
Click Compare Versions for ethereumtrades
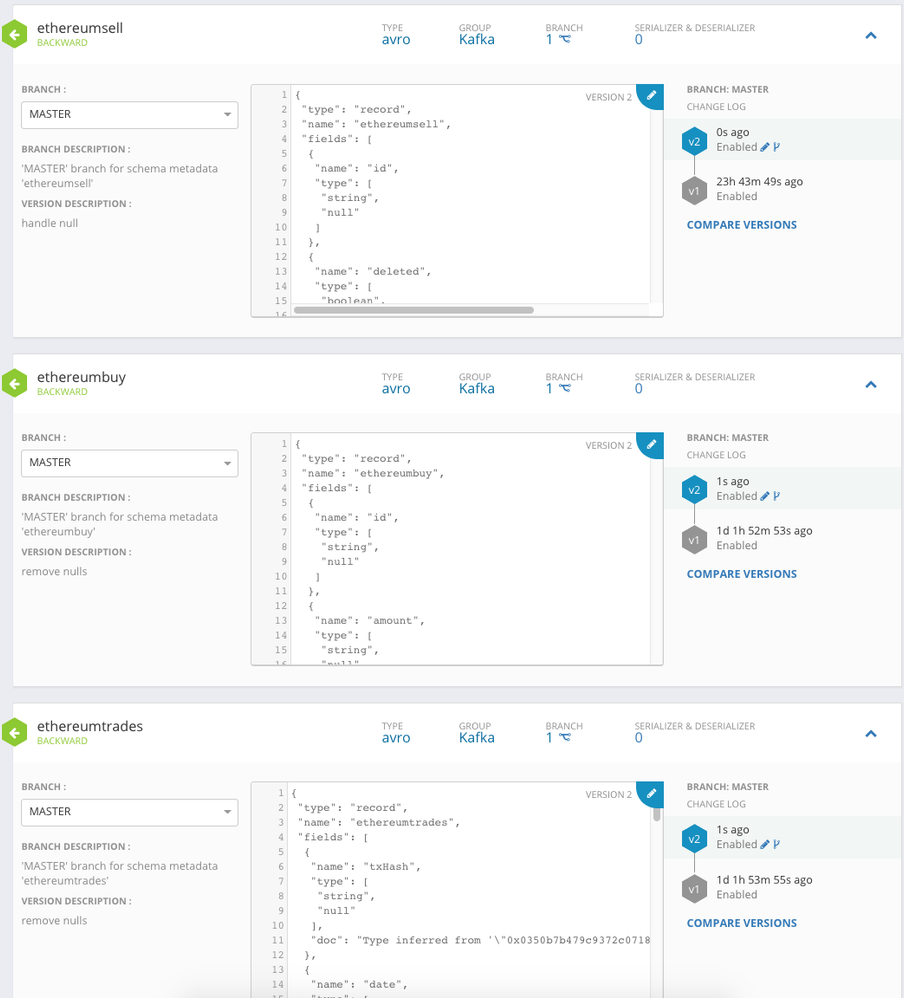tap(741, 923)
